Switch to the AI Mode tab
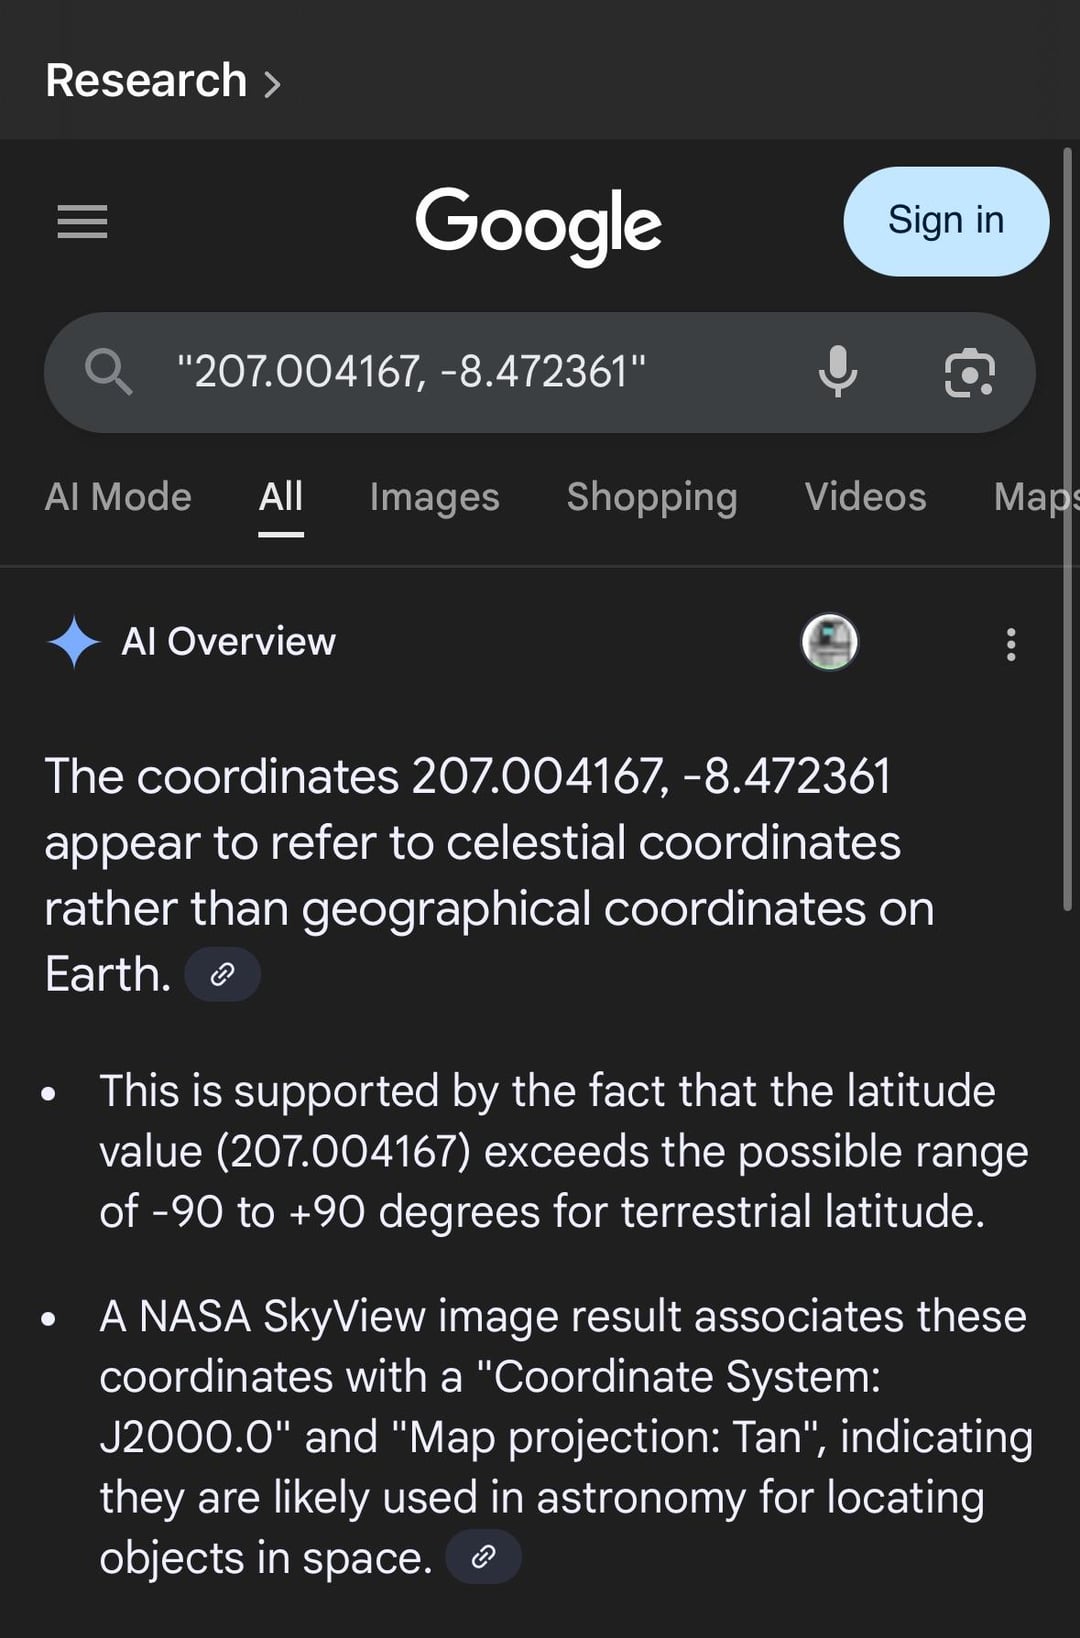Image resolution: width=1080 pixels, height=1638 pixels. click(x=118, y=497)
